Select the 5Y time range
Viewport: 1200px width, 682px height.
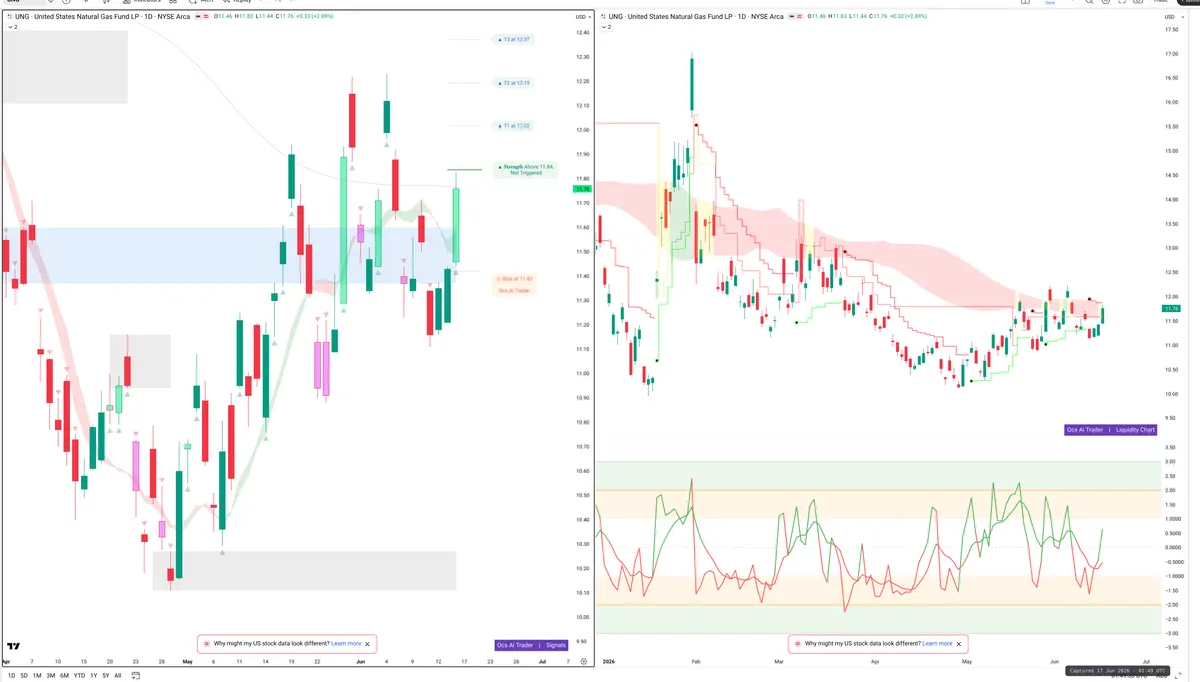click(105, 676)
